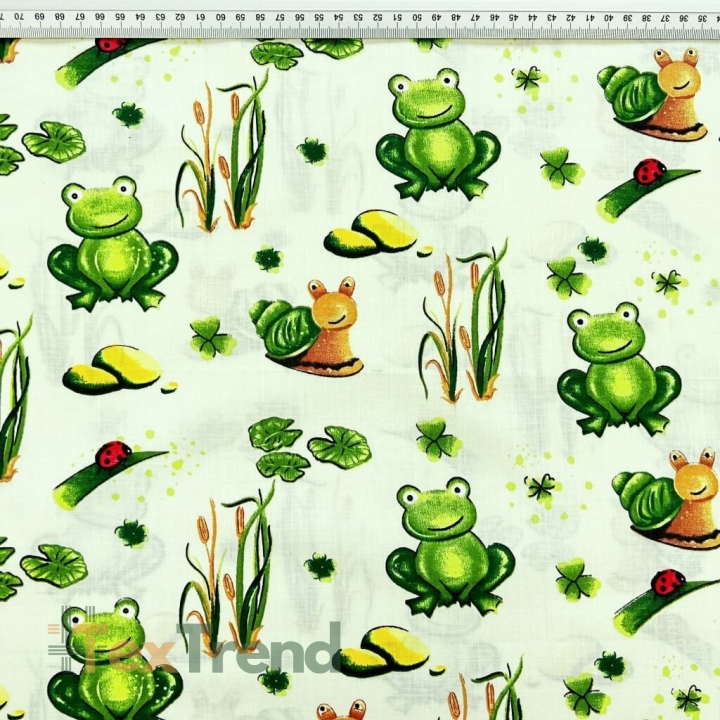
Task: Click the yellow stones left of the center snail
Action: click(114, 370)
